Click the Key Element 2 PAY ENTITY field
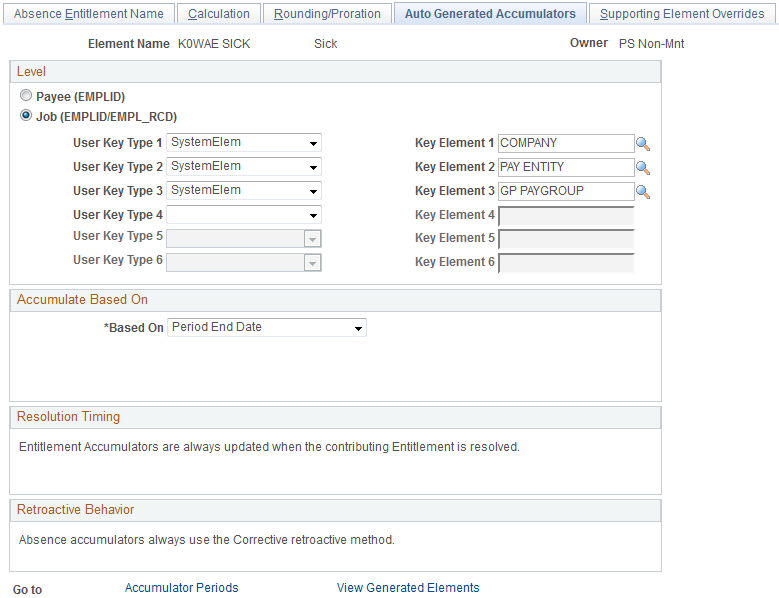779x598 pixels. 566,167
